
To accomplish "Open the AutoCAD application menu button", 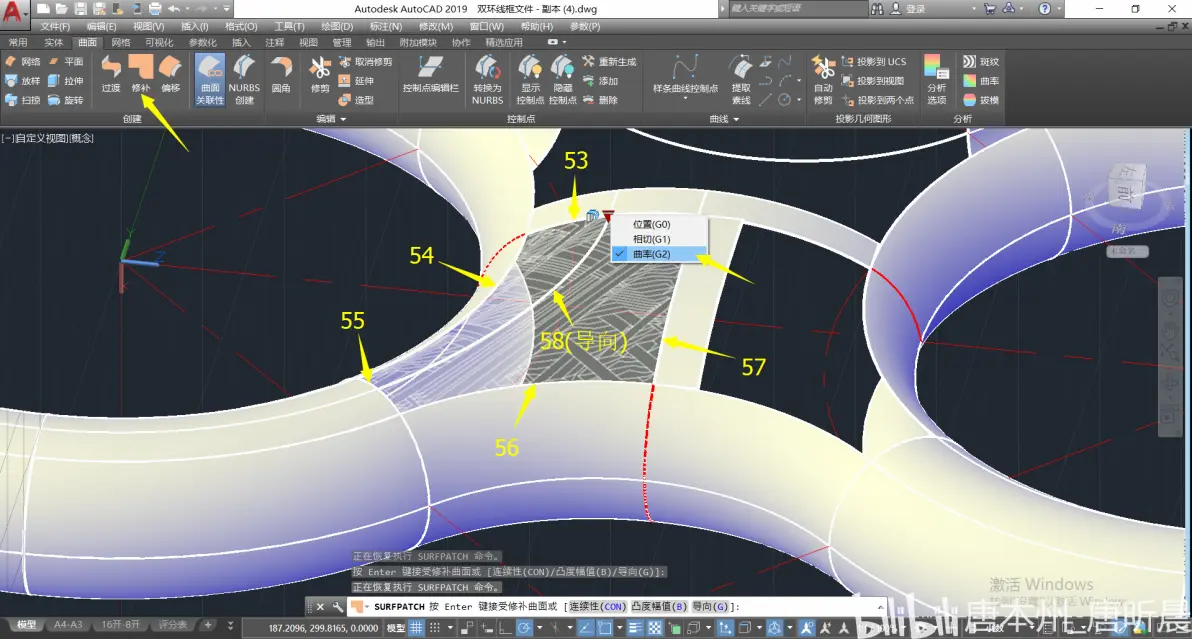I will (14, 13).
